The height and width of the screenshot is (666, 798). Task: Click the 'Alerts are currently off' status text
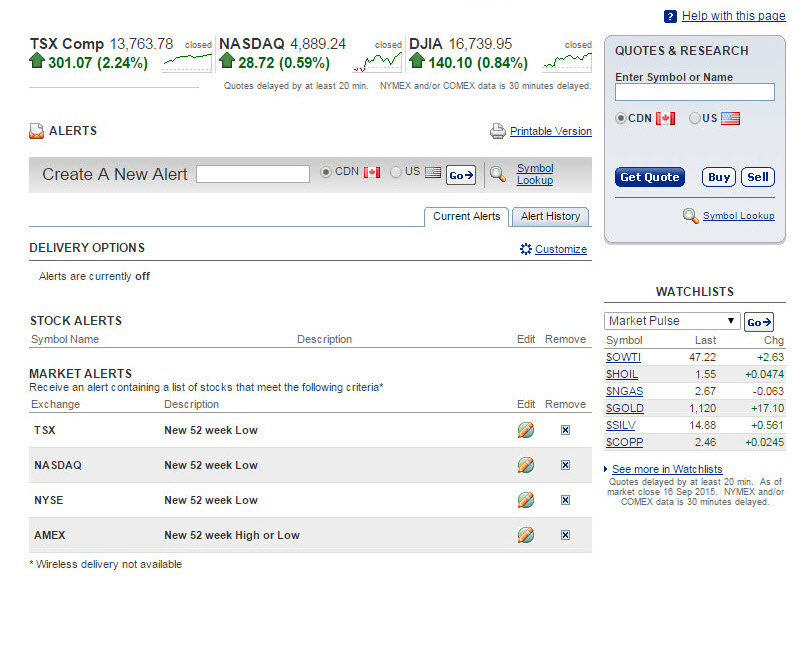94,276
